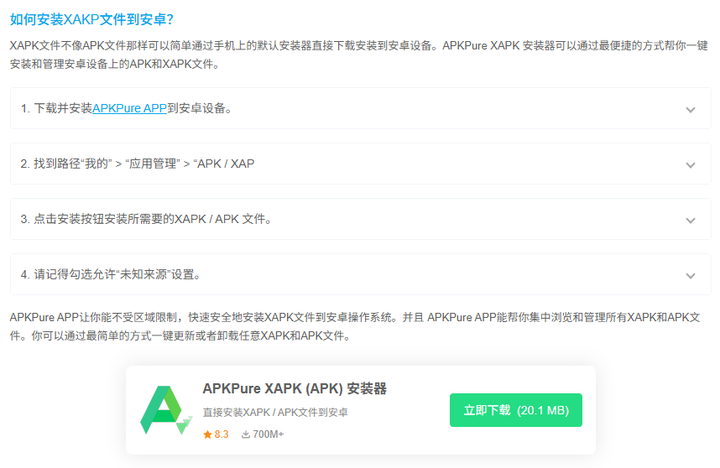The width and height of the screenshot is (720, 468).
Task: Click the APKPure green A logo
Action: [x=166, y=410]
